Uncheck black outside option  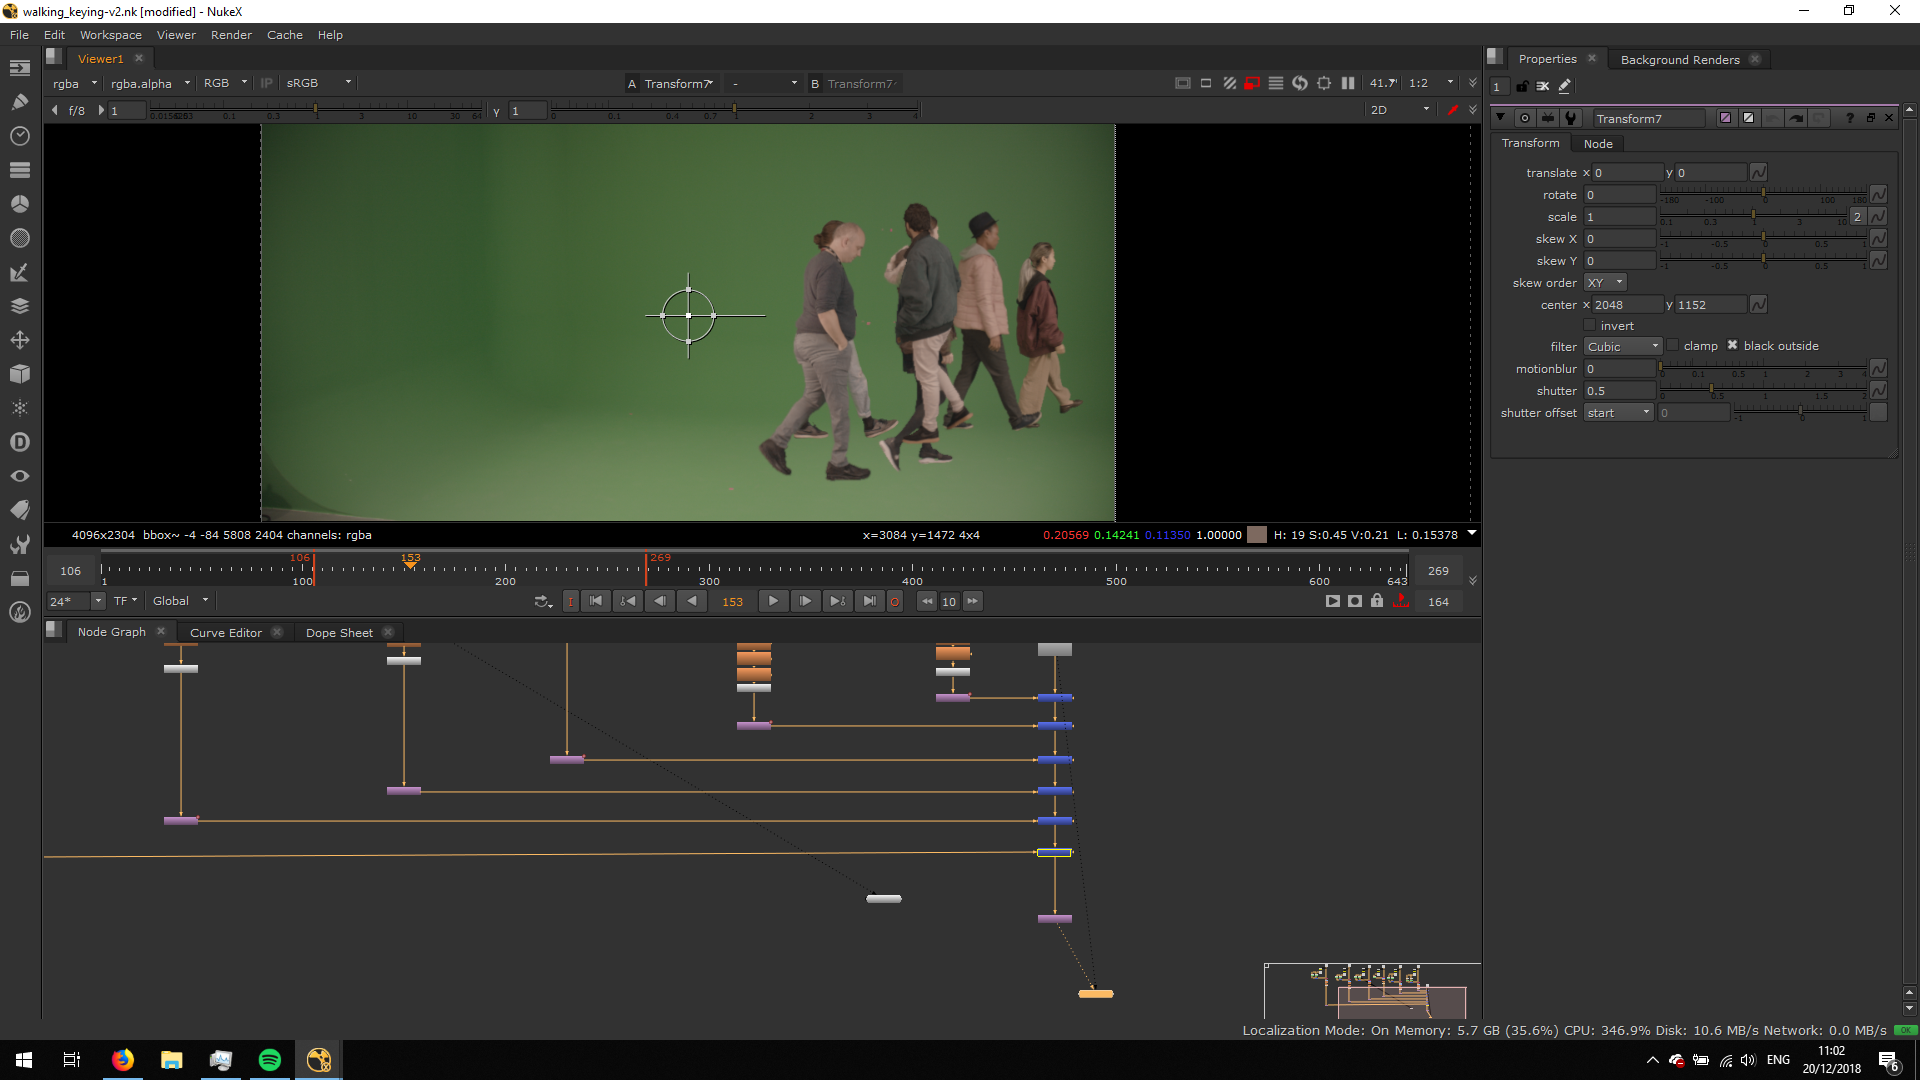pyautogui.click(x=1732, y=346)
